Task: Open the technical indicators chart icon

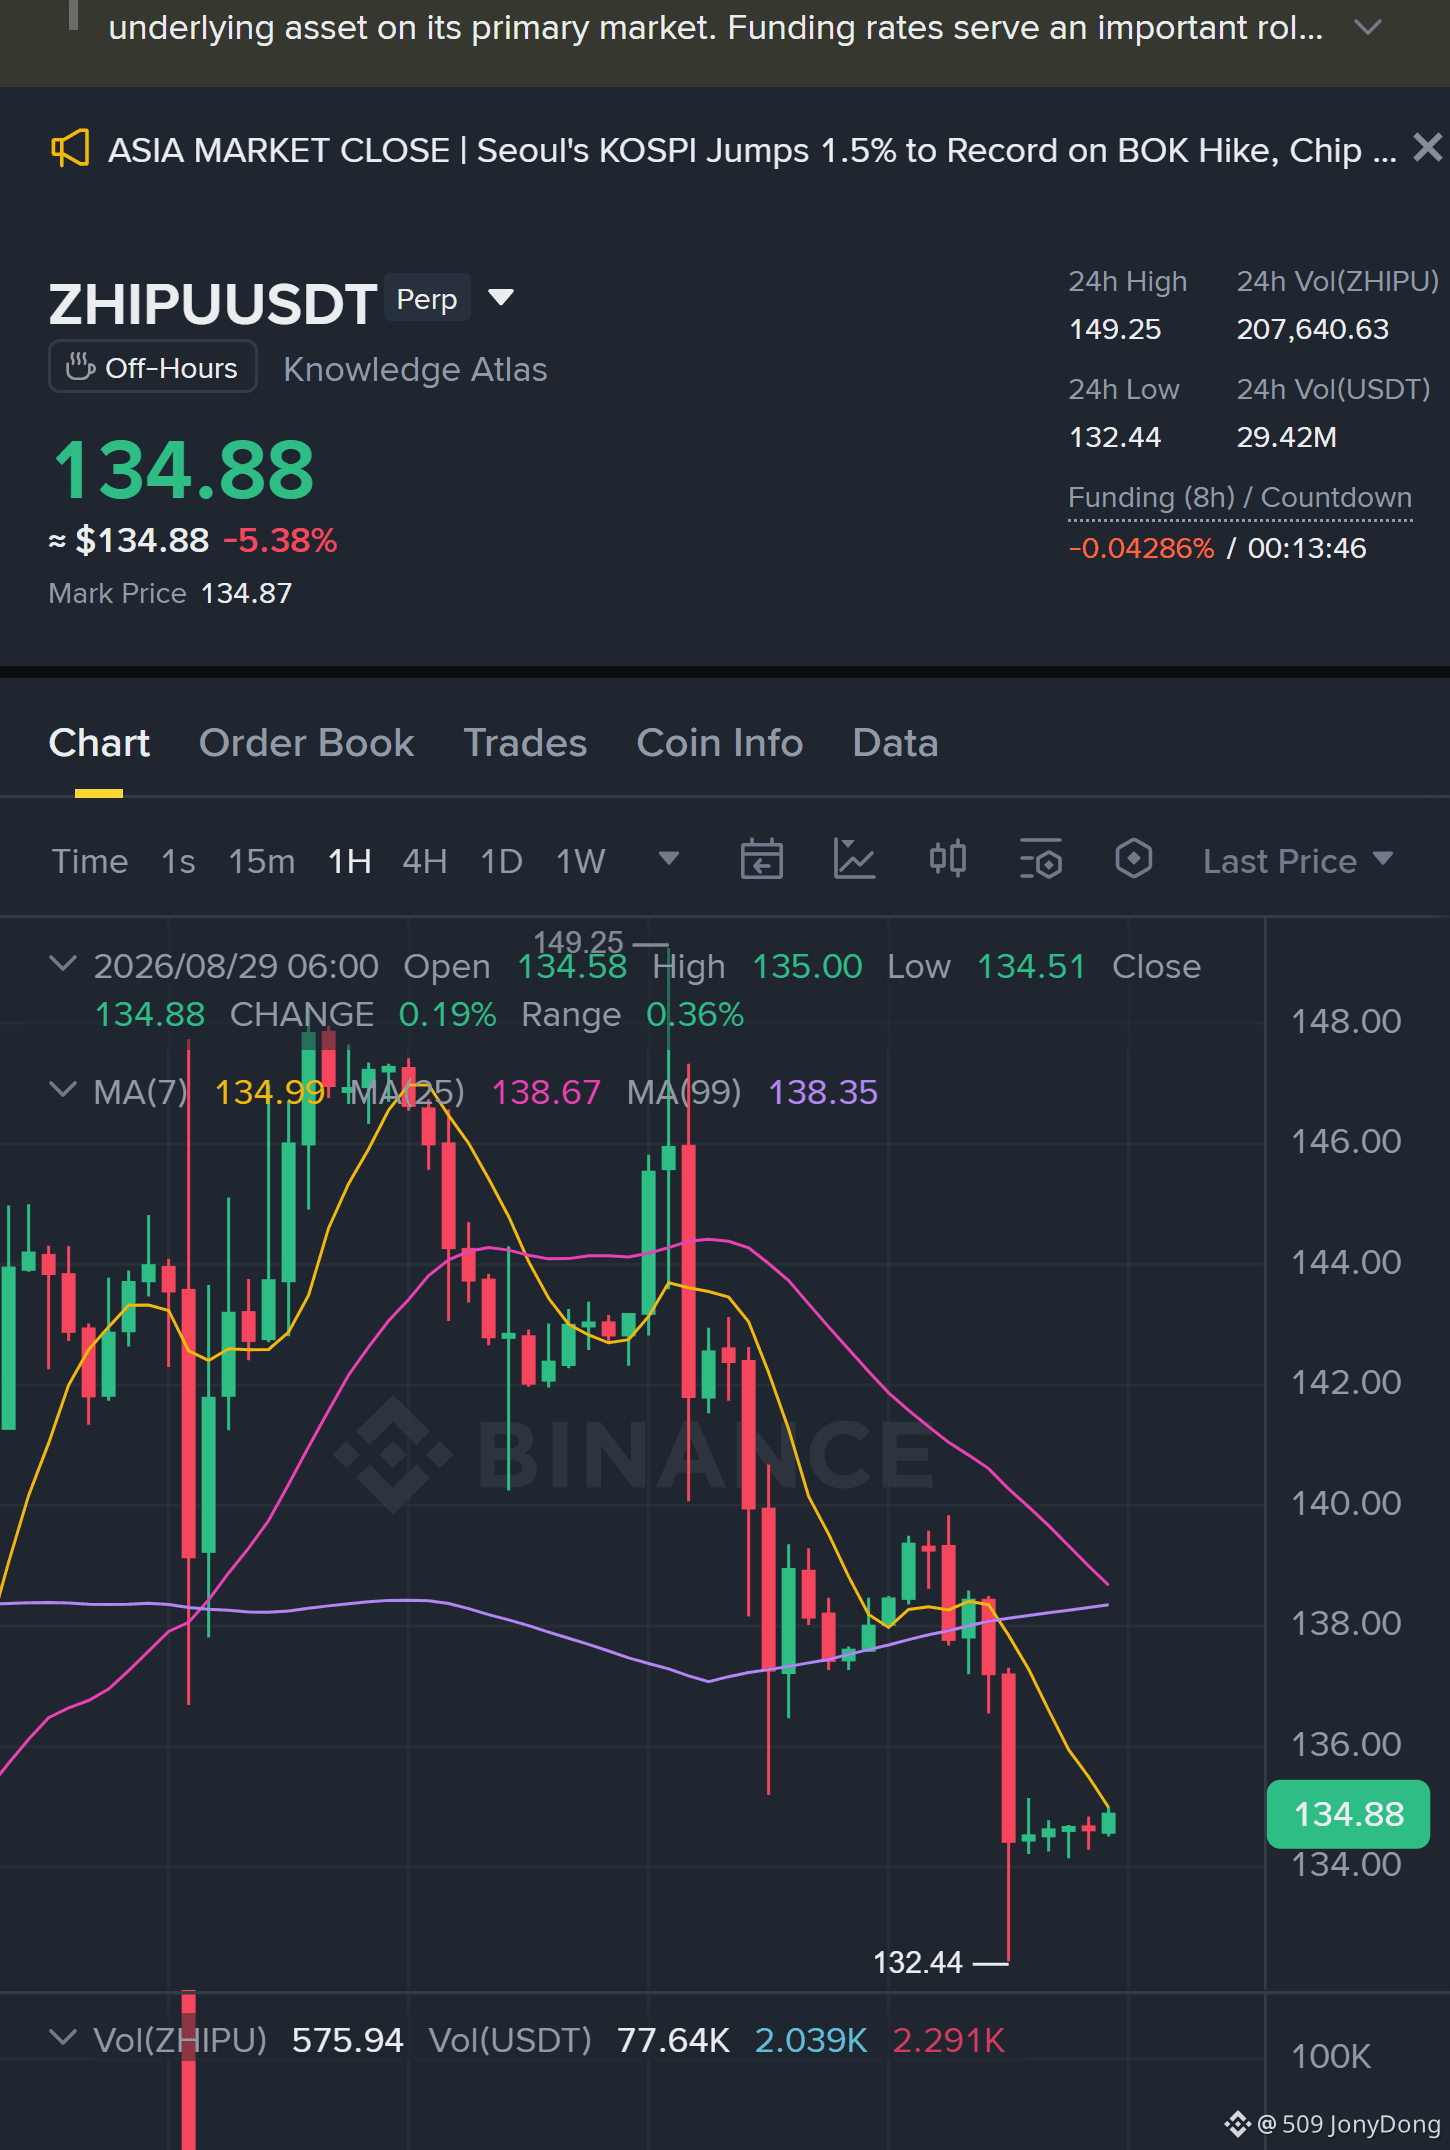Action: click(855, 859)
